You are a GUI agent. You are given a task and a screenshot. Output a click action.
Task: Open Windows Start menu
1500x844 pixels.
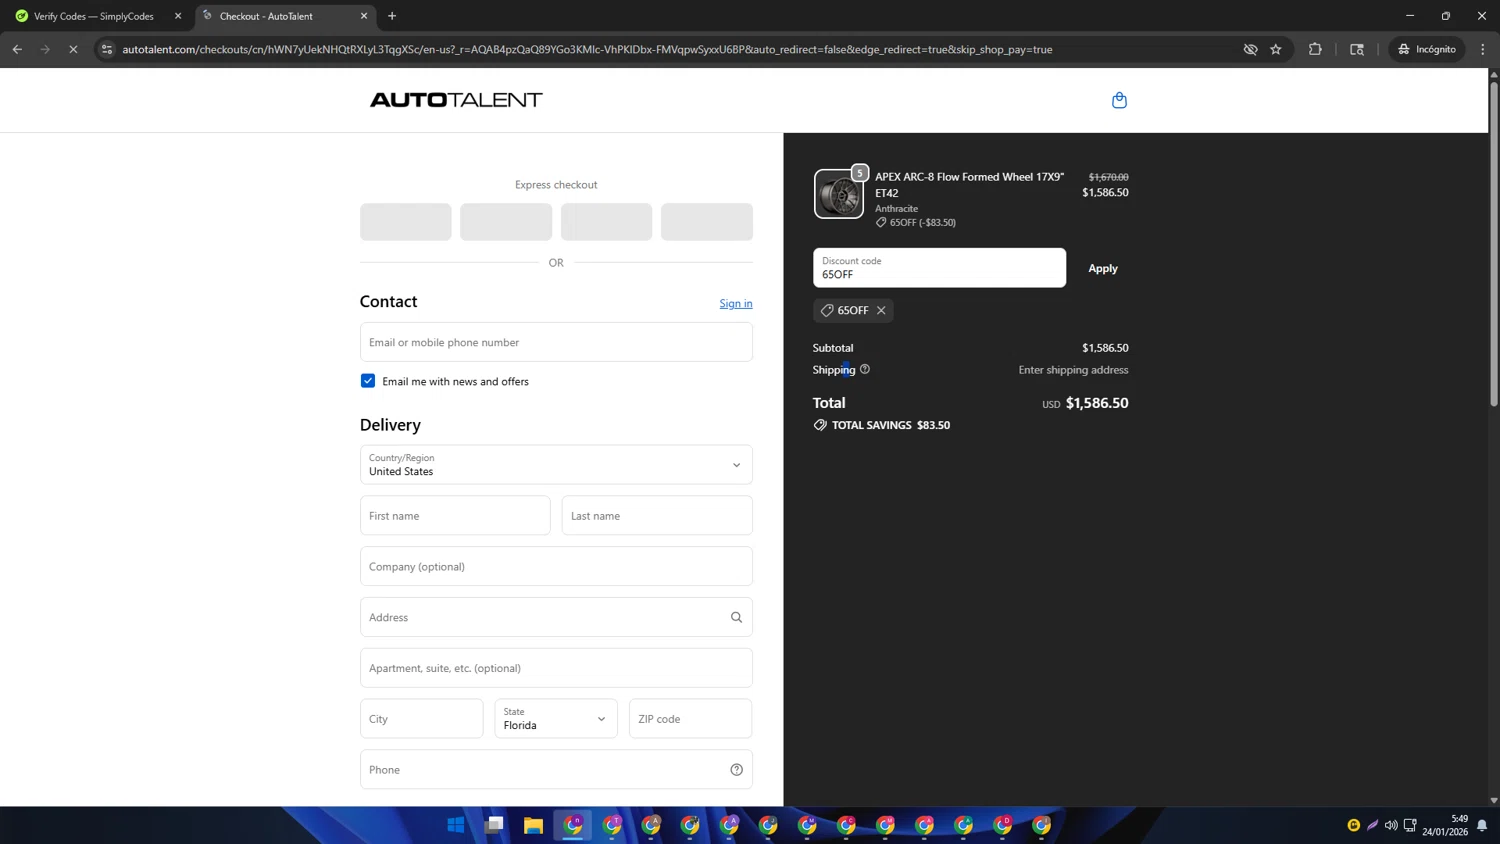(456, 825)
